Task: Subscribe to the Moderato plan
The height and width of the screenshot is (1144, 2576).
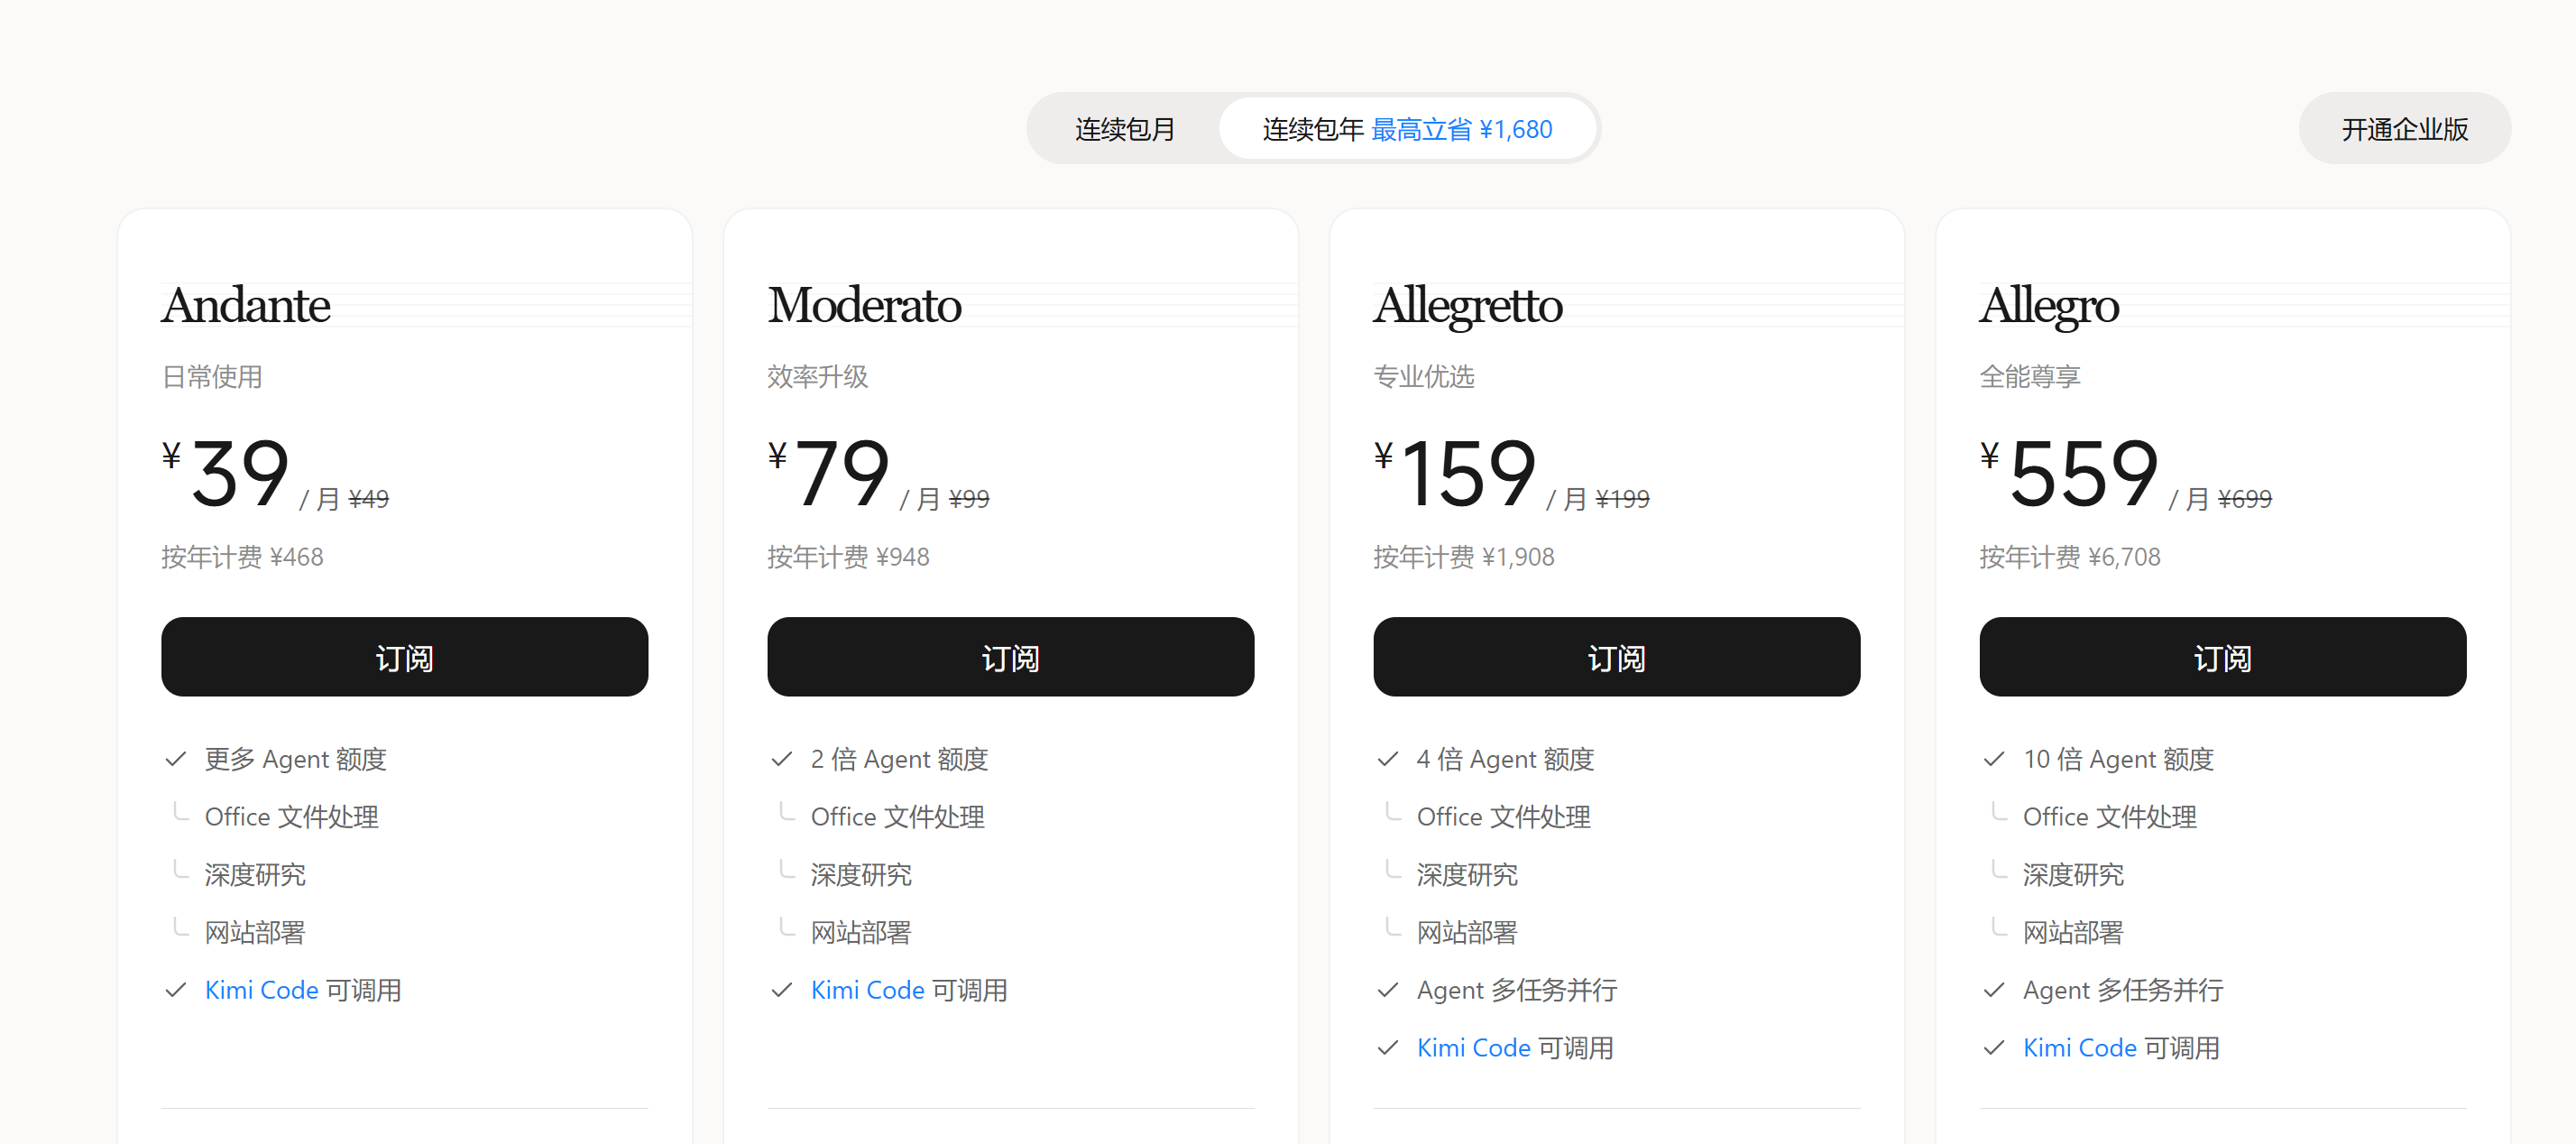Action: pos(1010,657)
